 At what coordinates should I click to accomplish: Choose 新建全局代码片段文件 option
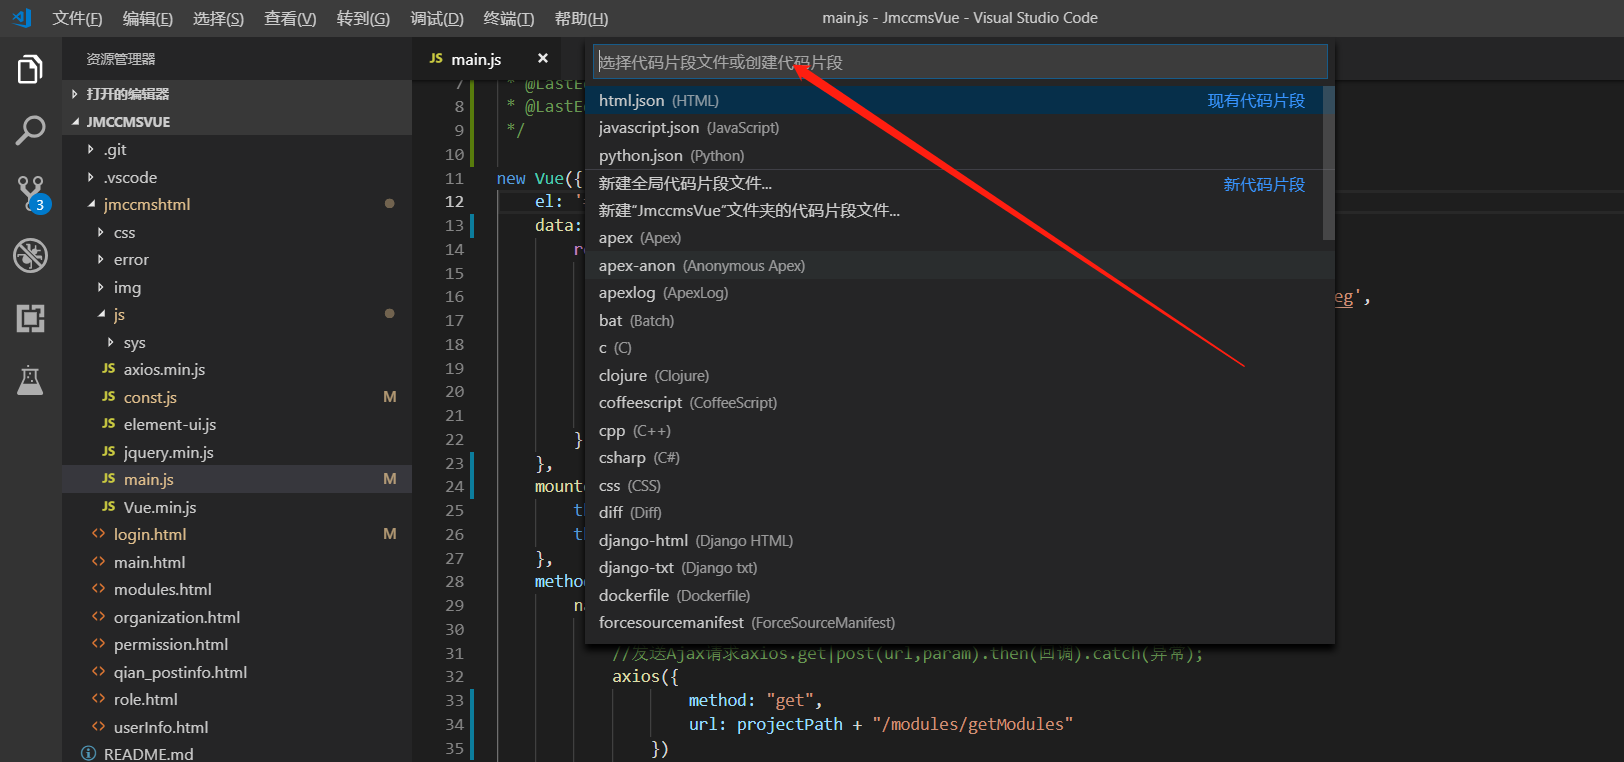pyautogui.click(x=955, y=183)
